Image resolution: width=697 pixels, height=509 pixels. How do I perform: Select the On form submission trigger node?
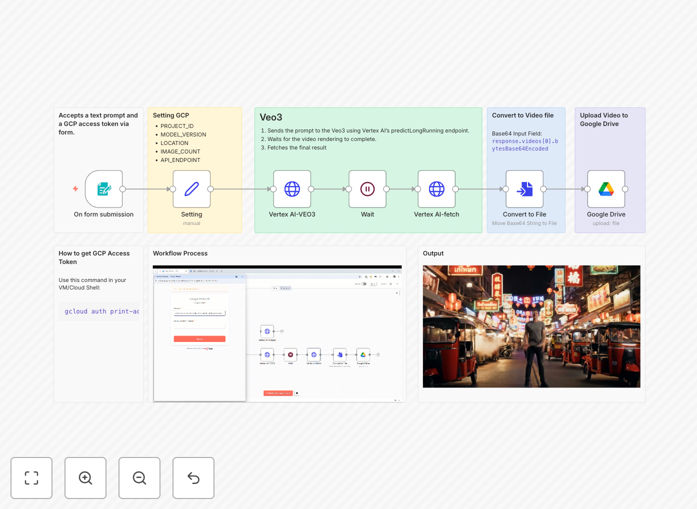(104, 189)
